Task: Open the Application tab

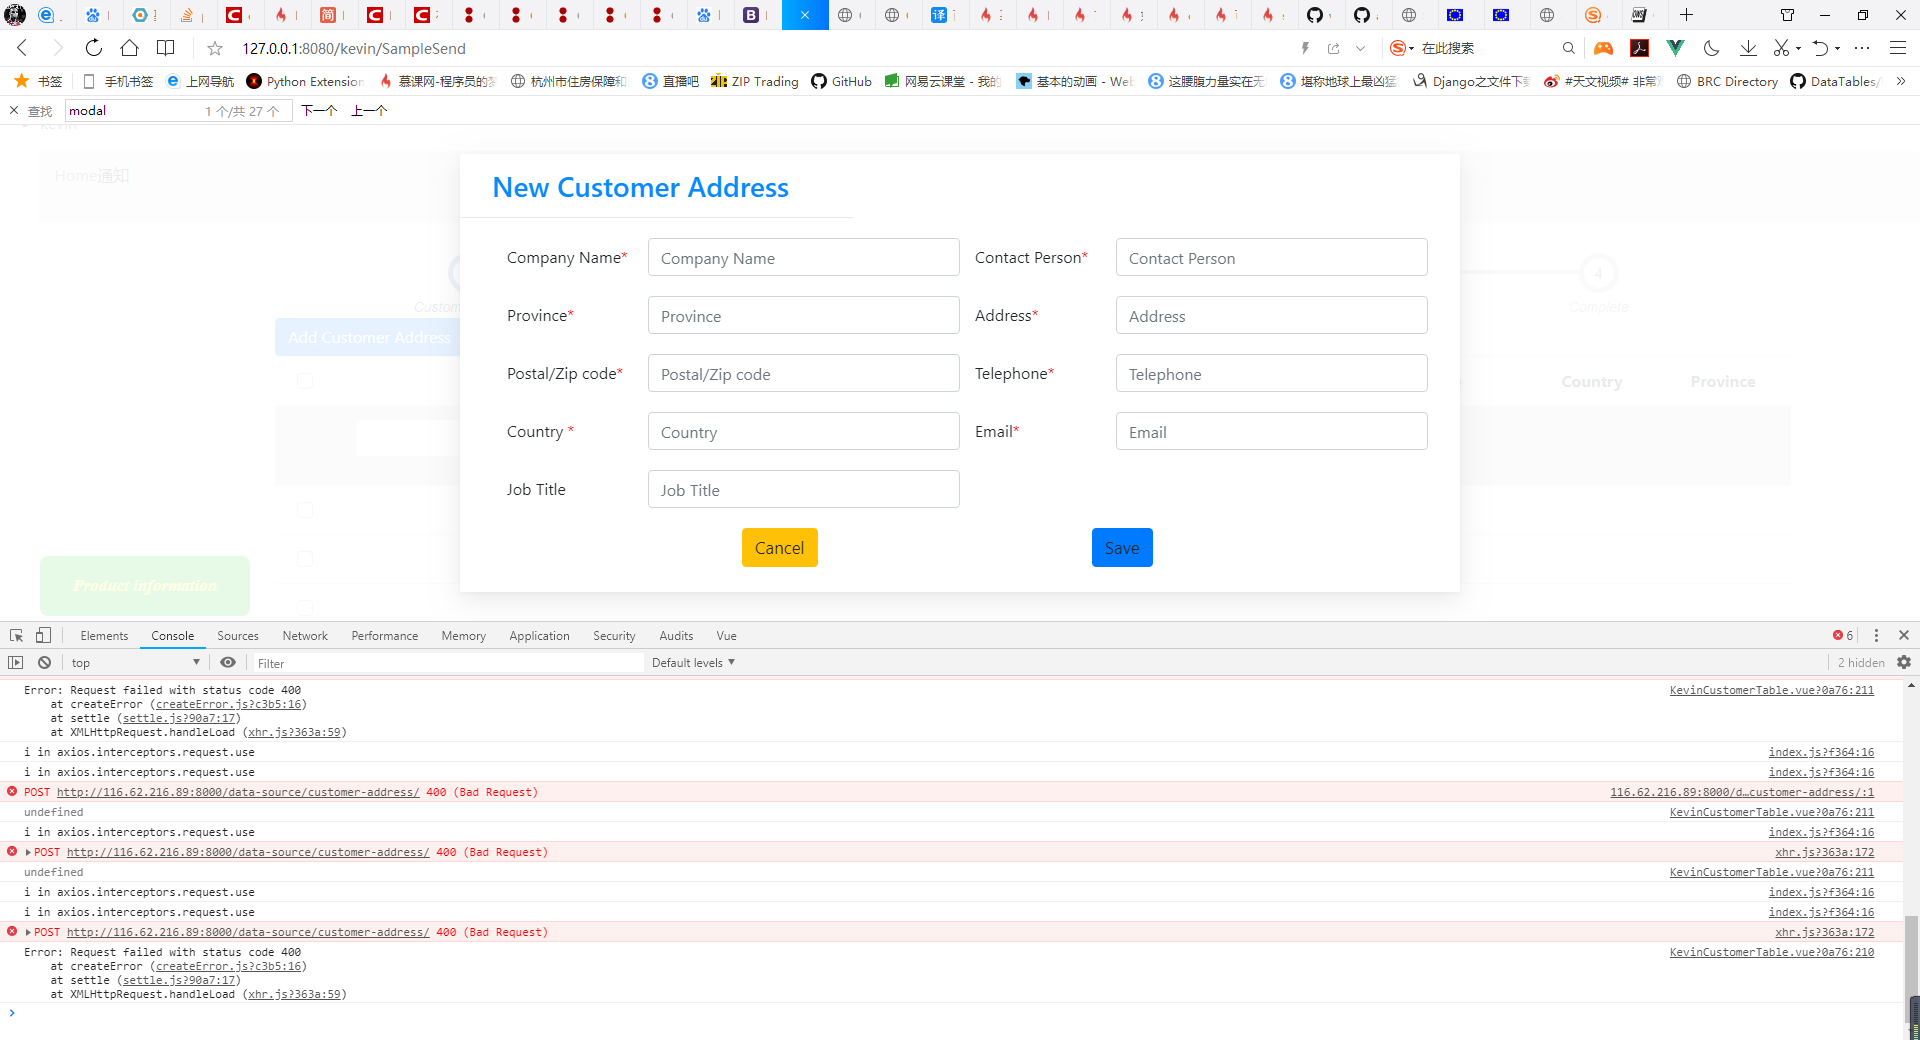Action: click(x=539, y=635)
